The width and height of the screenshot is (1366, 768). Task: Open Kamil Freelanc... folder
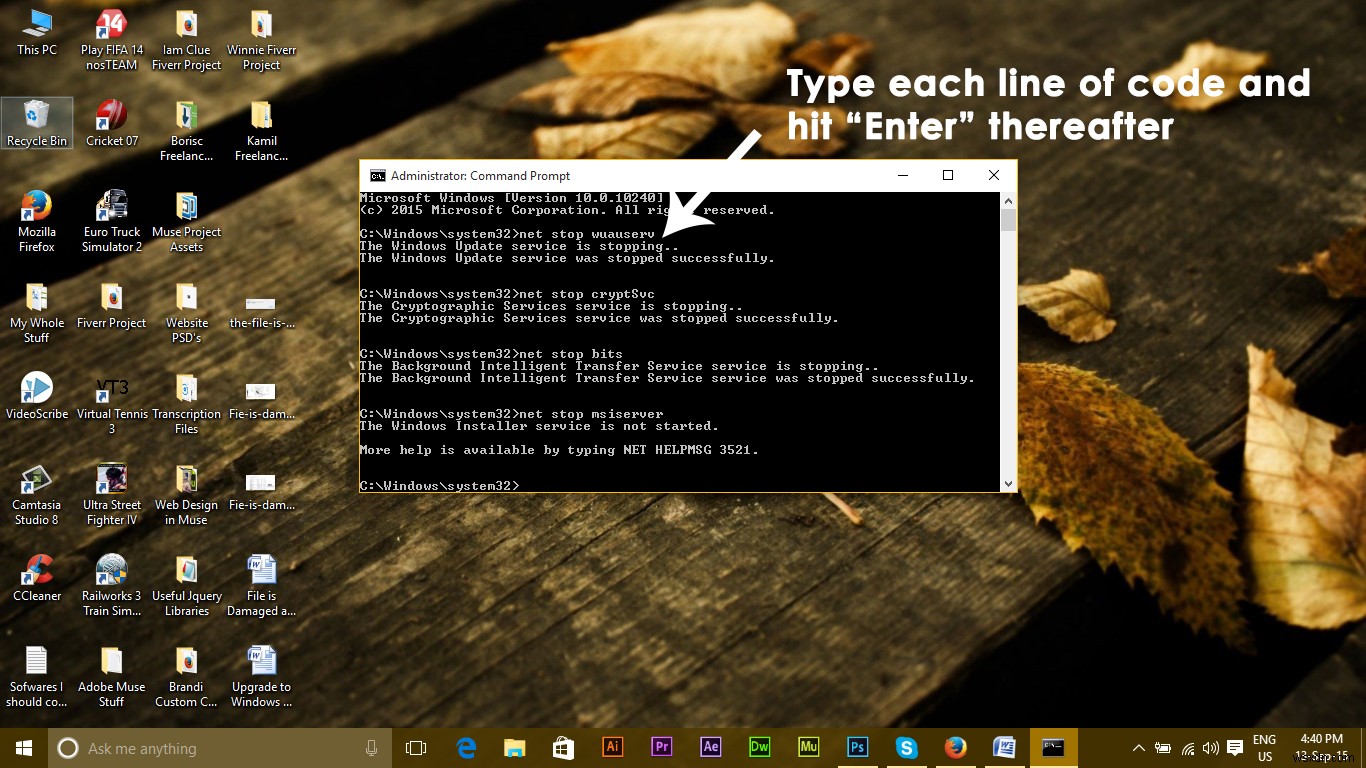[x=261, y=131]
